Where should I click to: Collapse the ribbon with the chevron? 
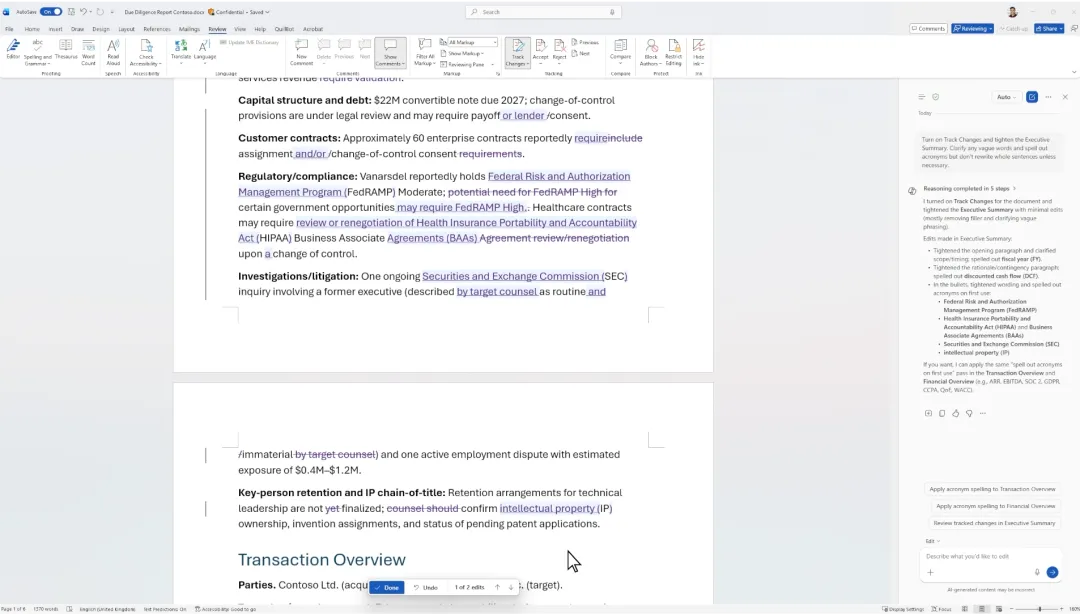(x=1073, y=72)
